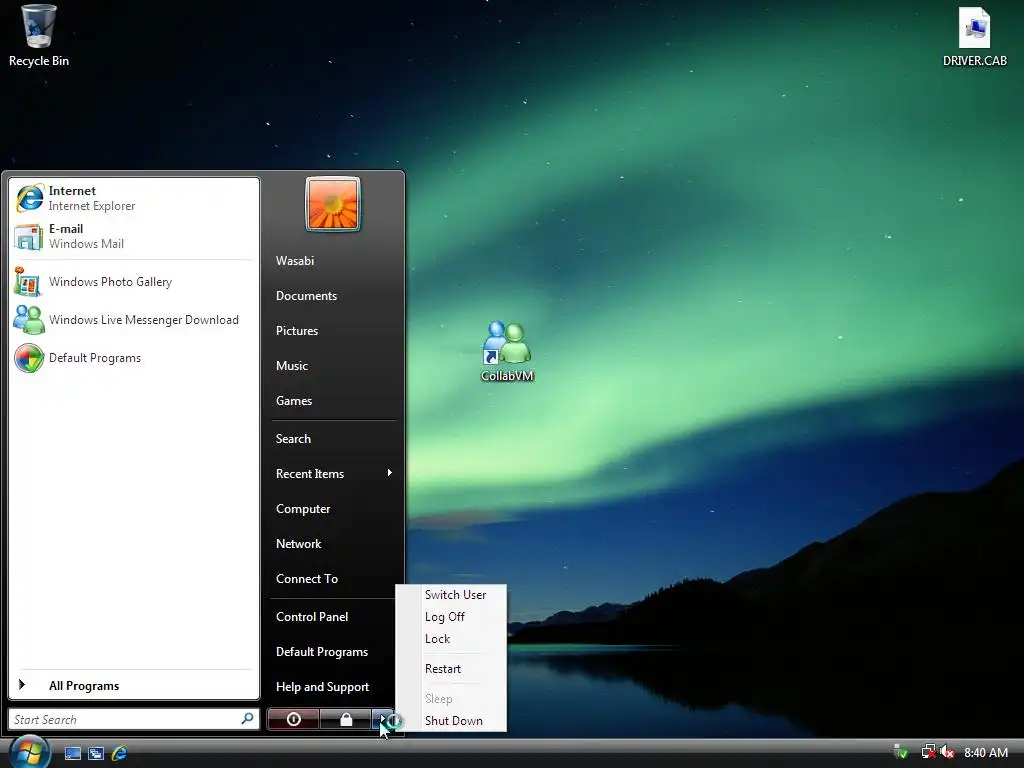The image size is (1024, 768).
Task: Choose Restart from power menu
Action: [443, 669]
